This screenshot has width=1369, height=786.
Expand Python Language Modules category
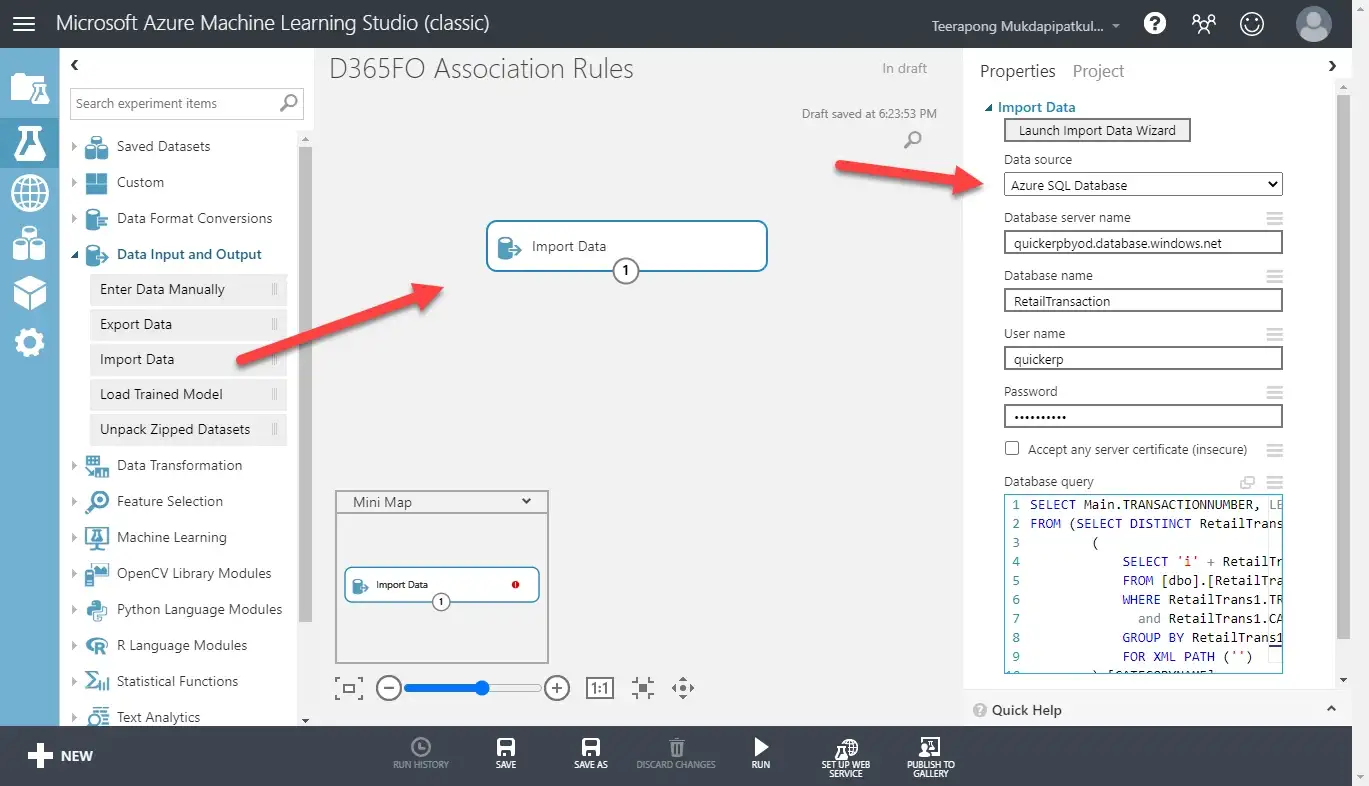tap(74, 609)
